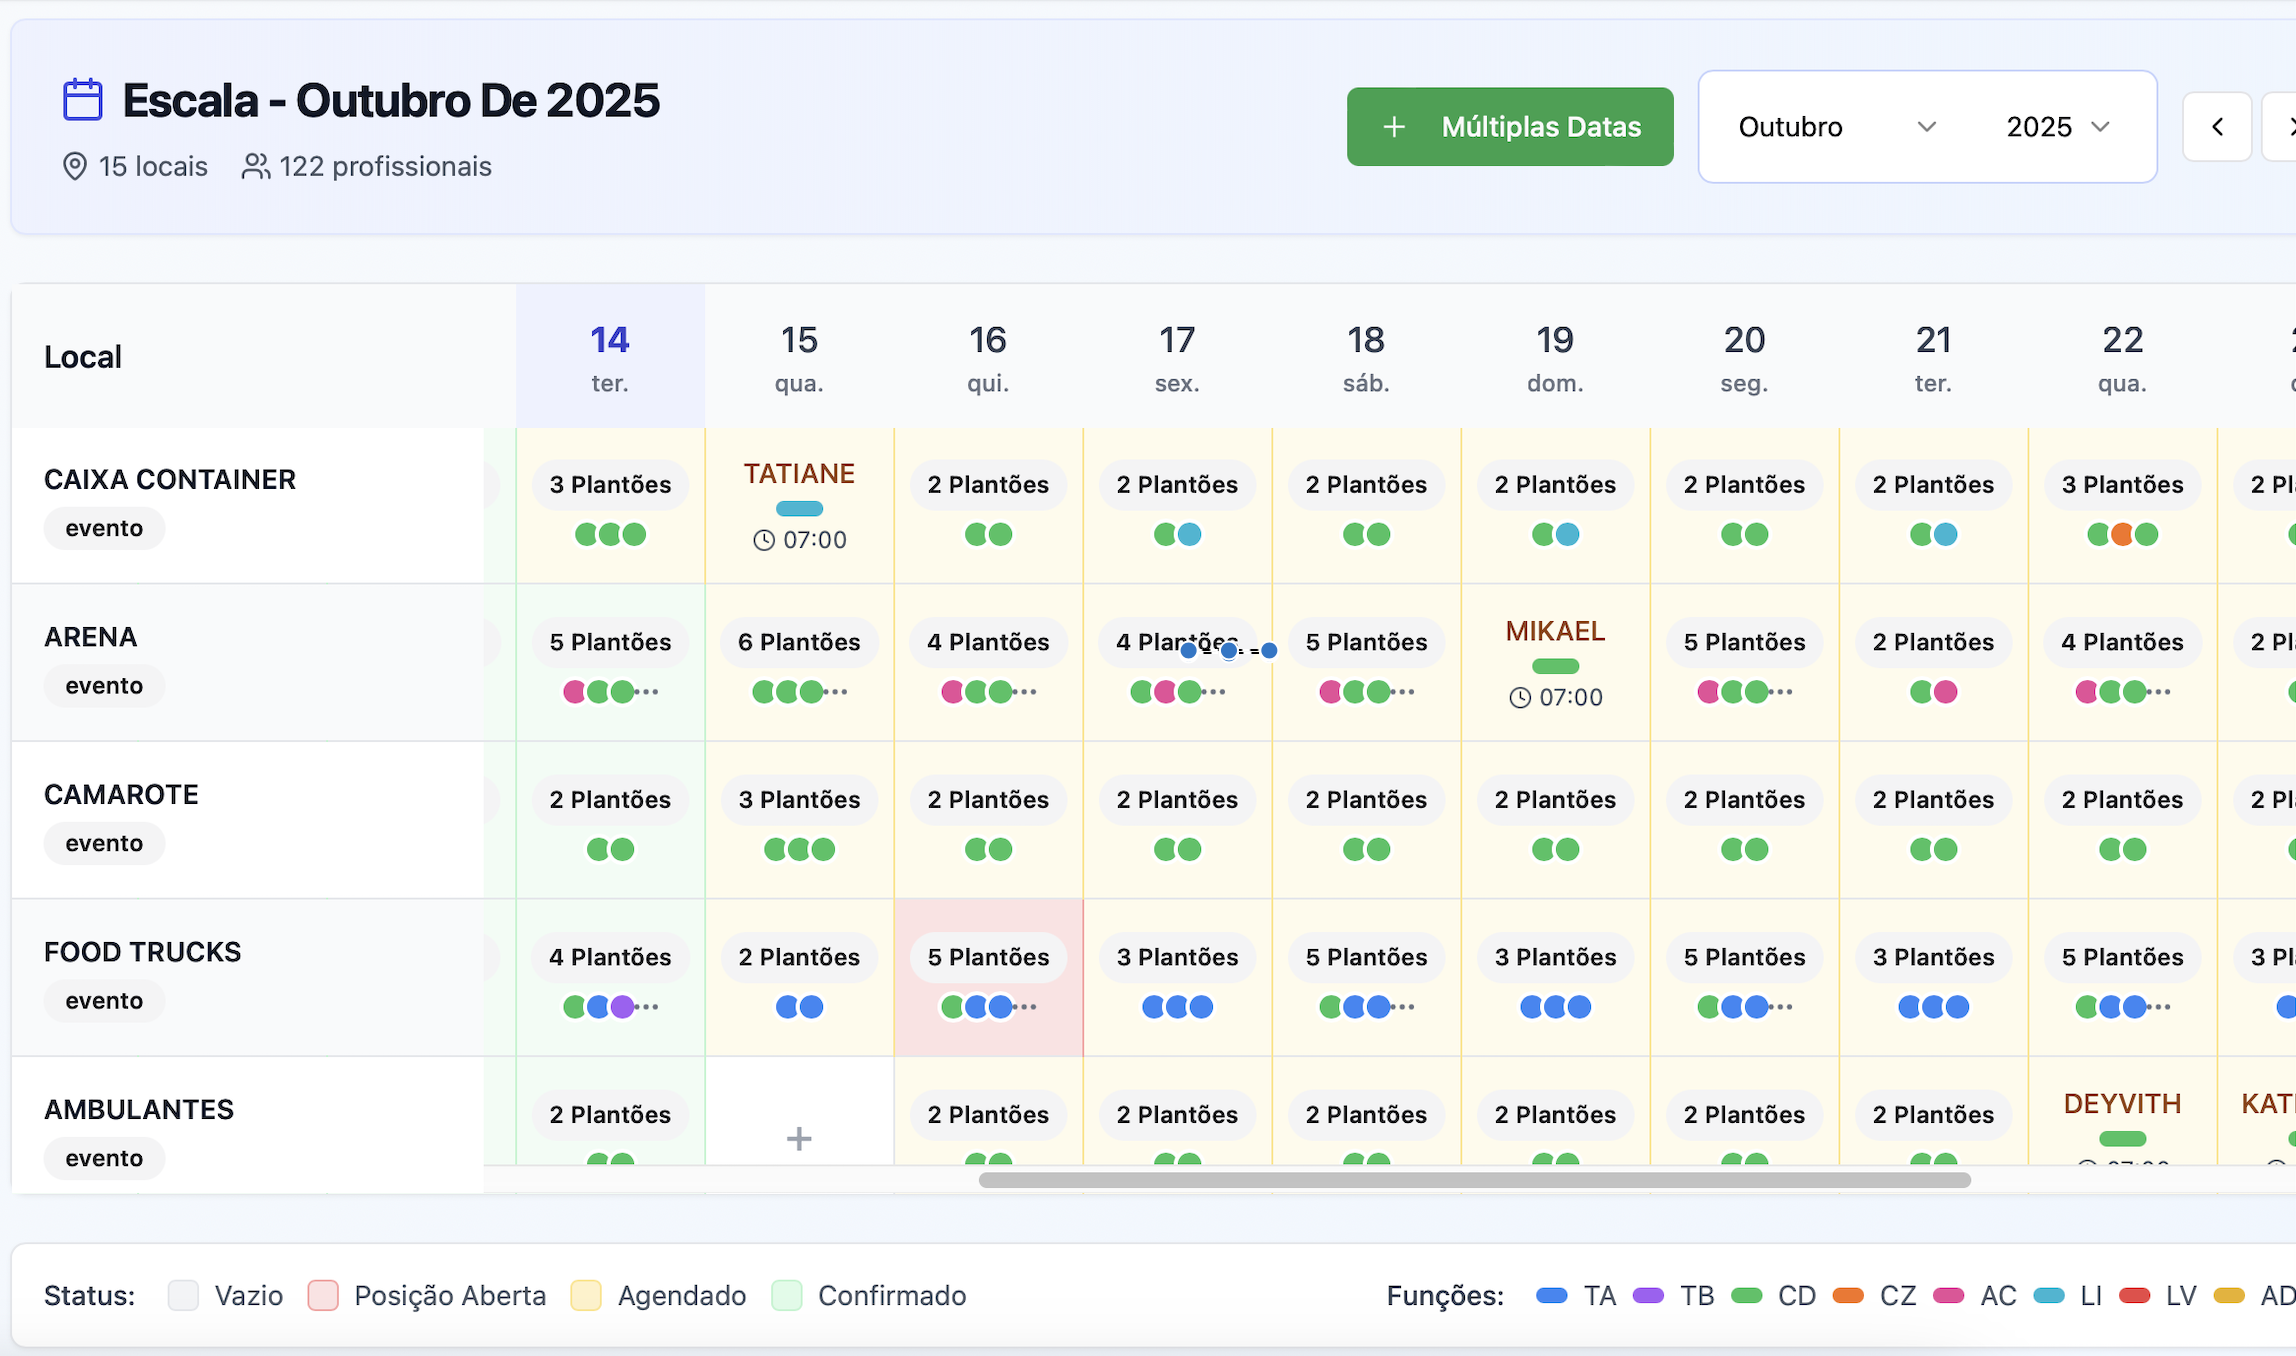The image size is (2296, 1356).
Task: Click the calendar icon beside Escala title
Action: (x=82, y=100)
